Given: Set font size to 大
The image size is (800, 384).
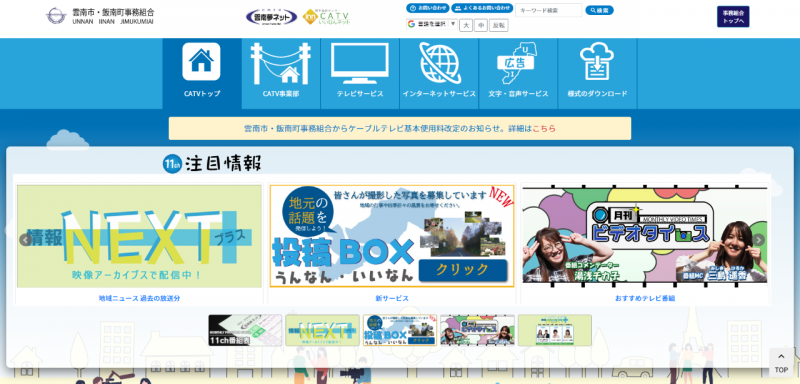Looking at the screenshot, I should [466, 25].
